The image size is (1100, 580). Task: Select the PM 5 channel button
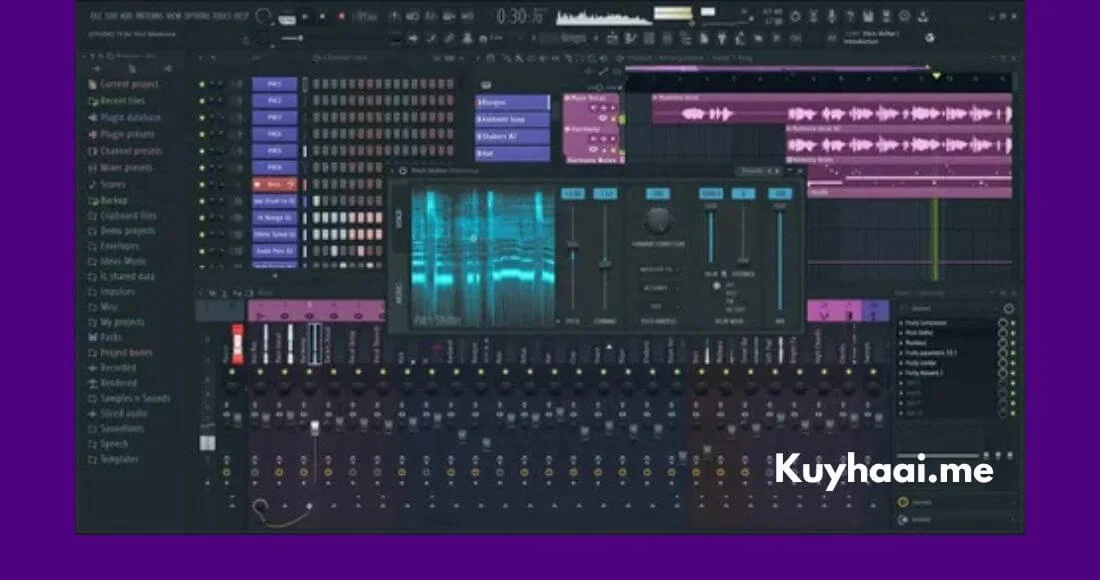coord(274,151)
